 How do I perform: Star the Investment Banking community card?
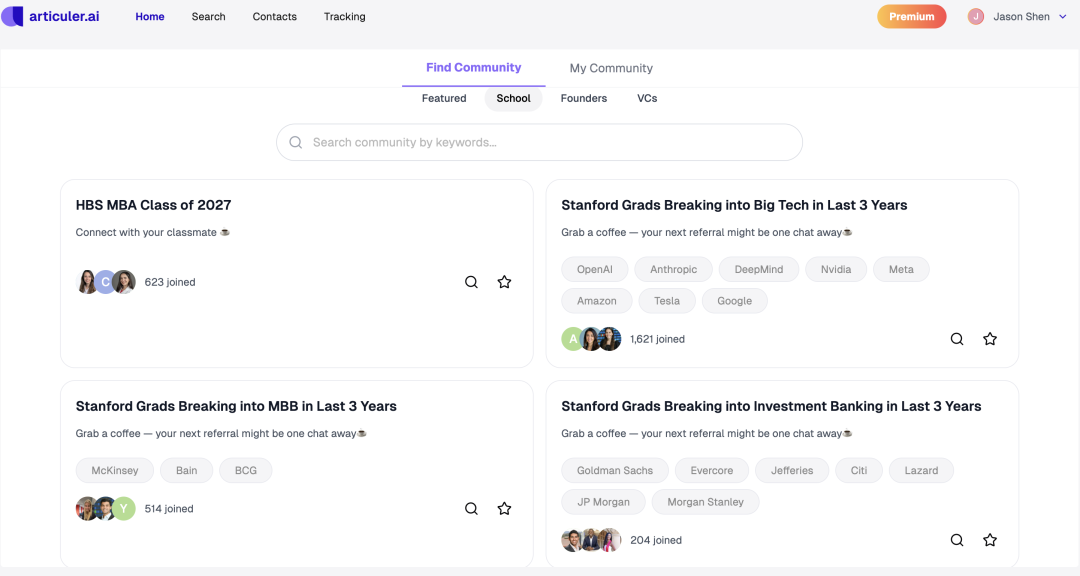[990, 540]
